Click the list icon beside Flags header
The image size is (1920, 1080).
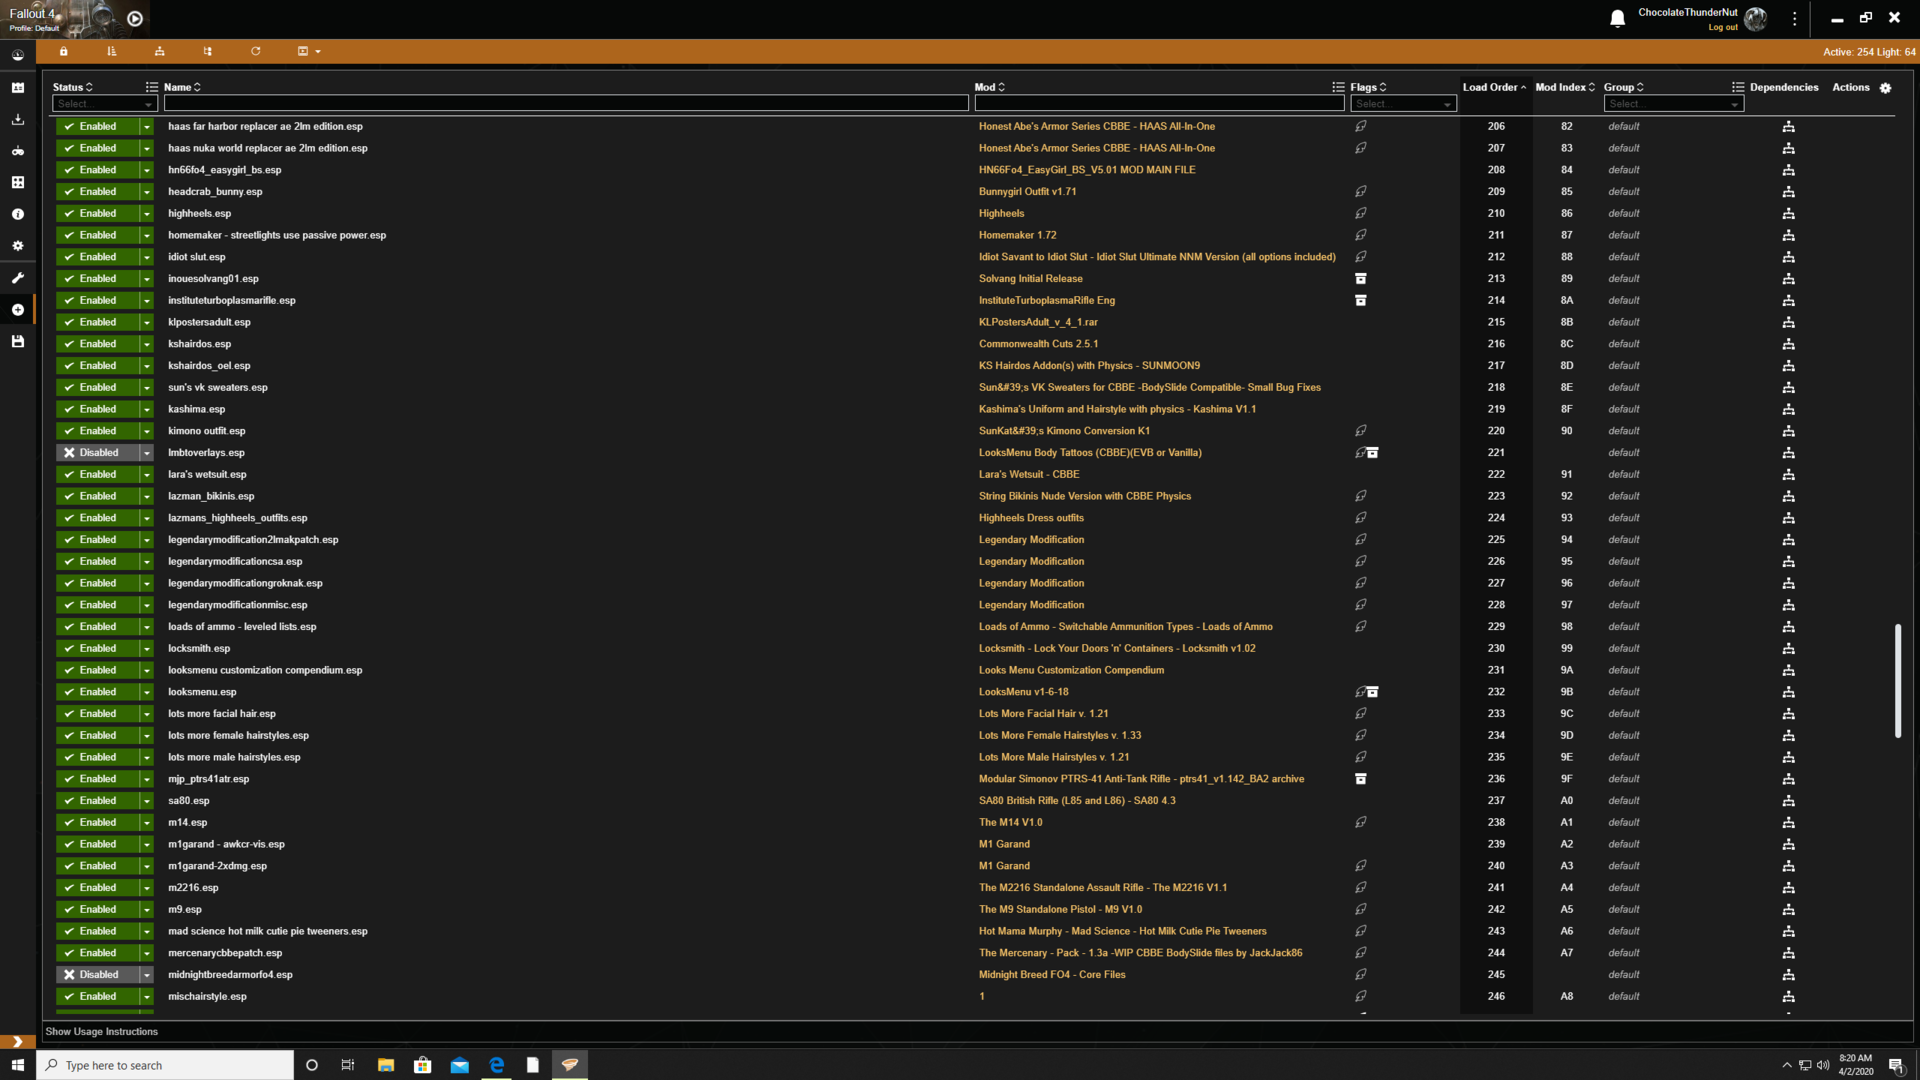click(x=1338, y=87)
